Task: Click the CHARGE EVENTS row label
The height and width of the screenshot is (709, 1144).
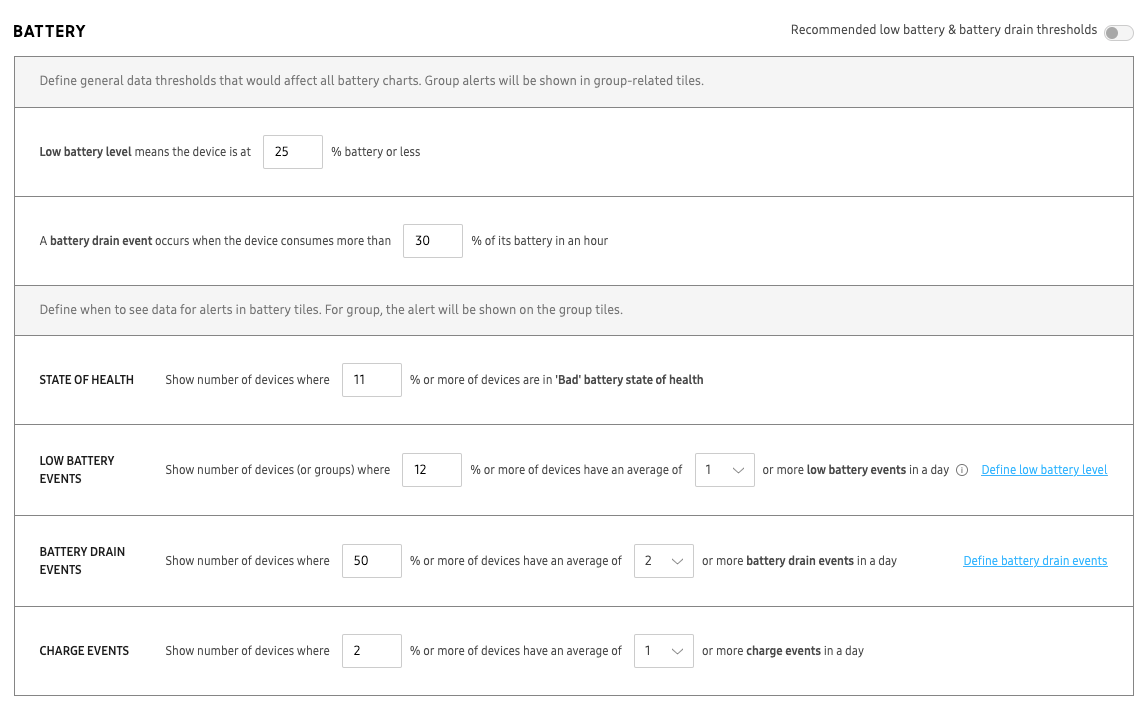Action: pyautogui.click(x=84, y=651)
